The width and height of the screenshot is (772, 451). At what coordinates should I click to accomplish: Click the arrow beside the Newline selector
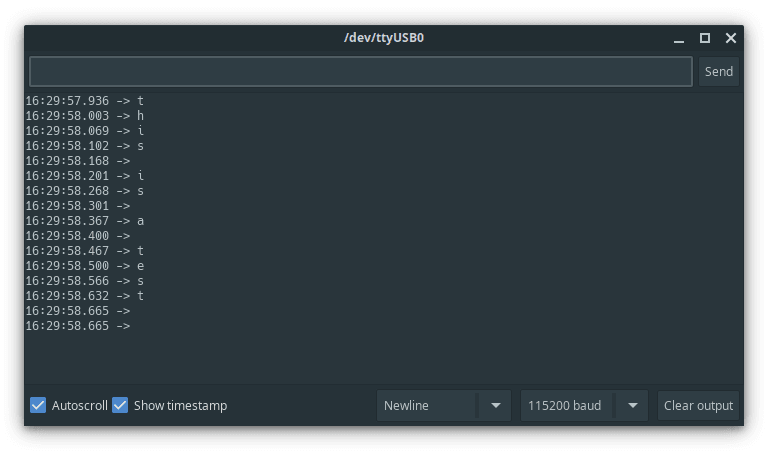tap(495, 405)
